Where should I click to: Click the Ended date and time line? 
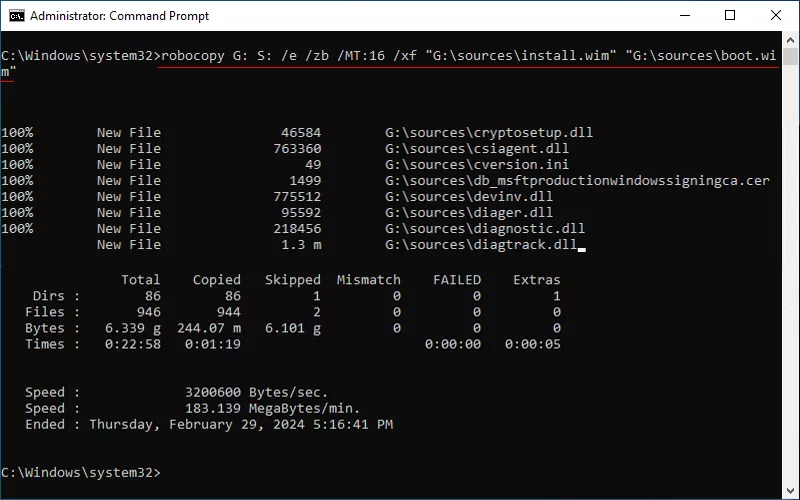pos(240,424)
